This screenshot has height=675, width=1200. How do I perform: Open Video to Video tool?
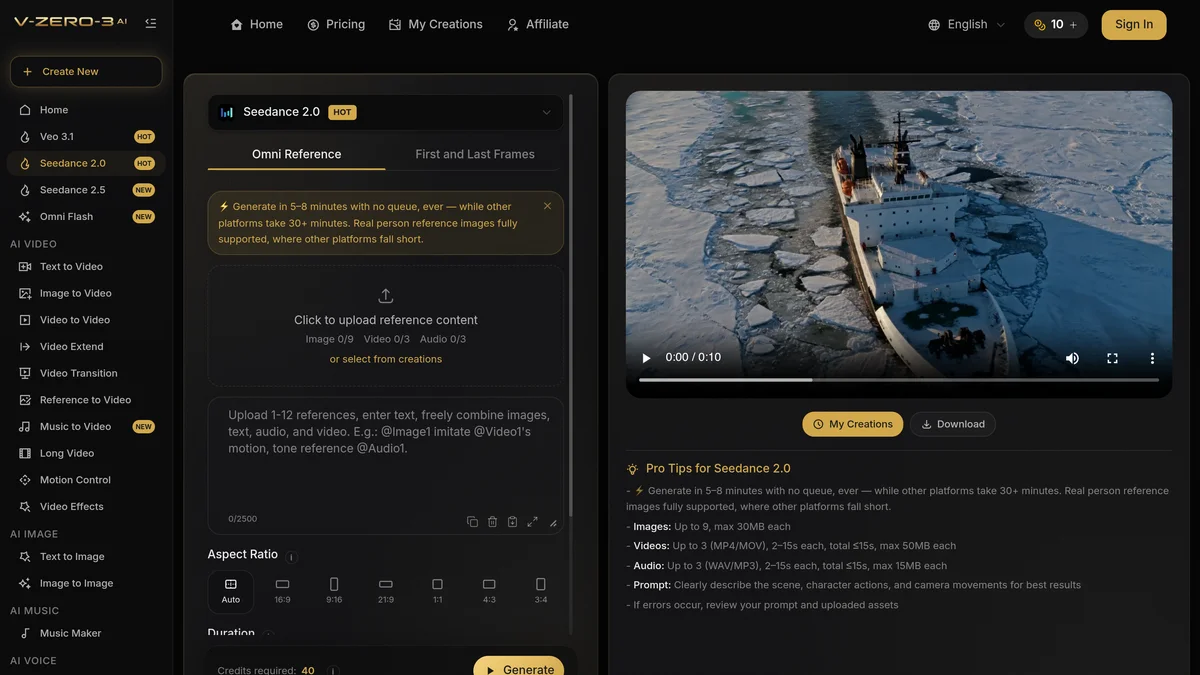coord(86,320)
